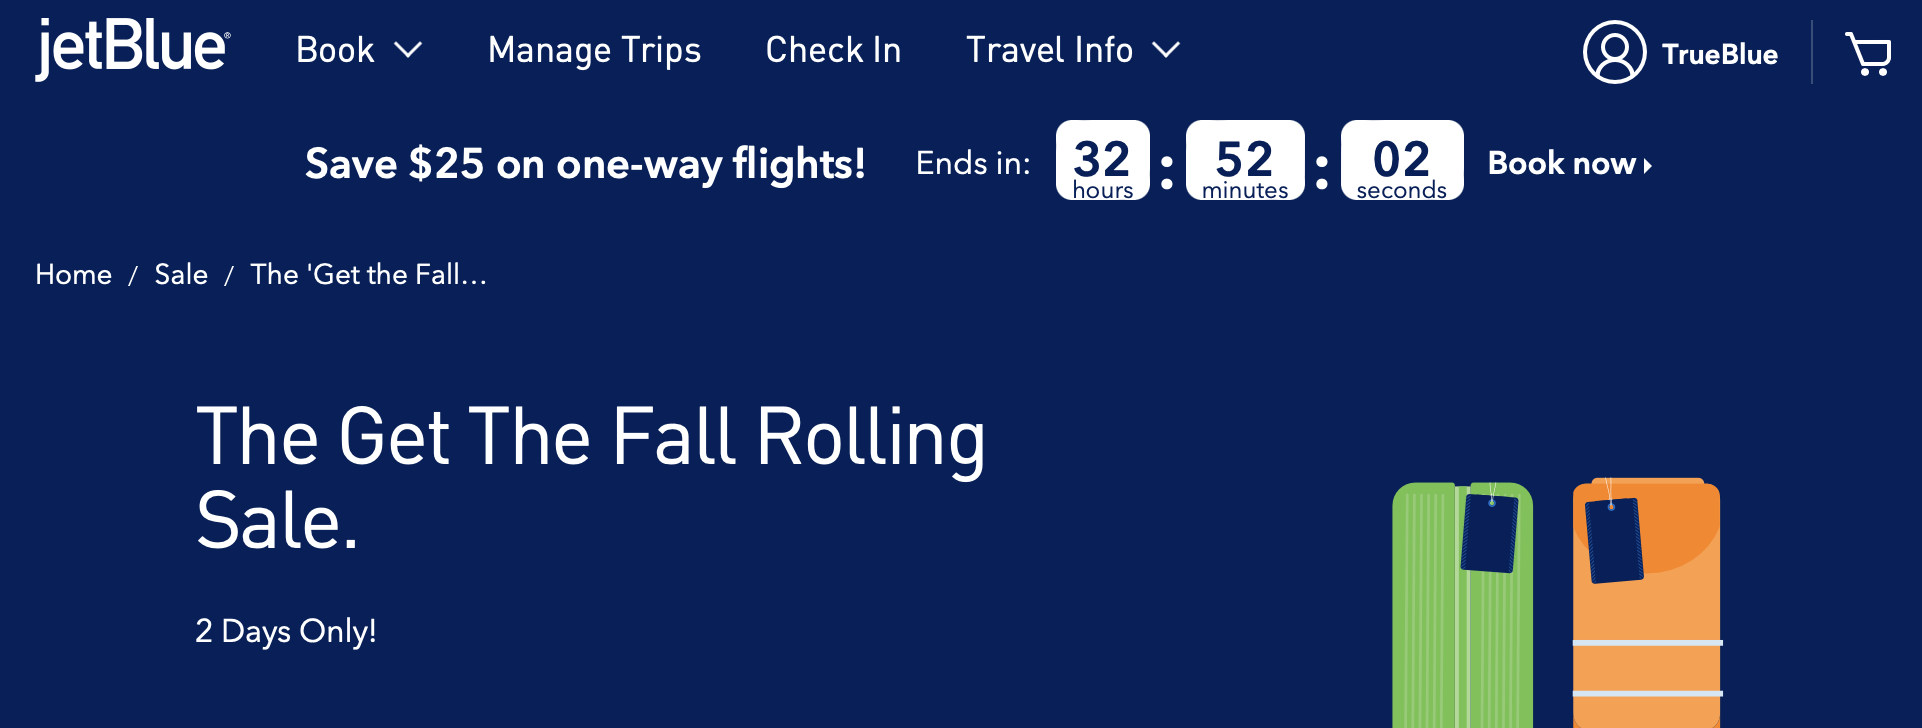Click the tag on the orange suitcase
The height and width of the screenshot is (728, 1922).
pyautogui.click(x=1614, y=540)
